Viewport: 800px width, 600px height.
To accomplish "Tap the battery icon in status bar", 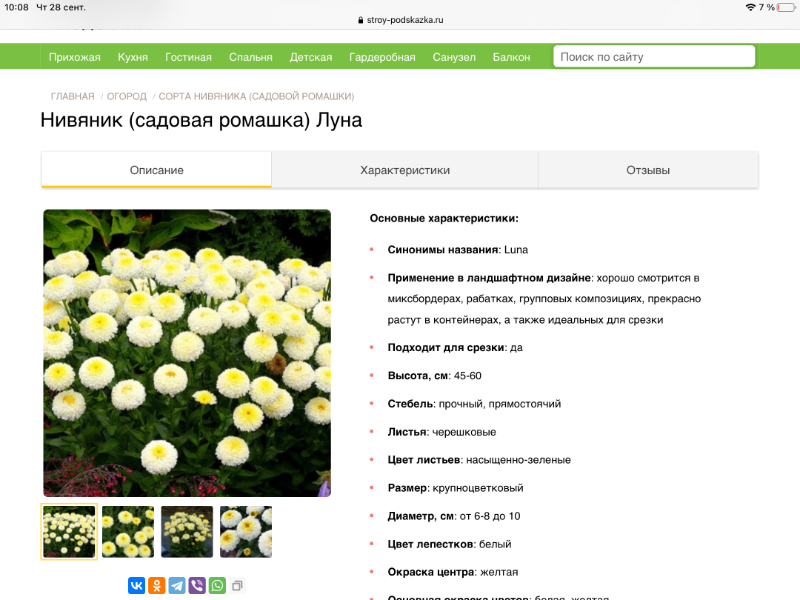I will pyautogui.click(x=786, y=7).
